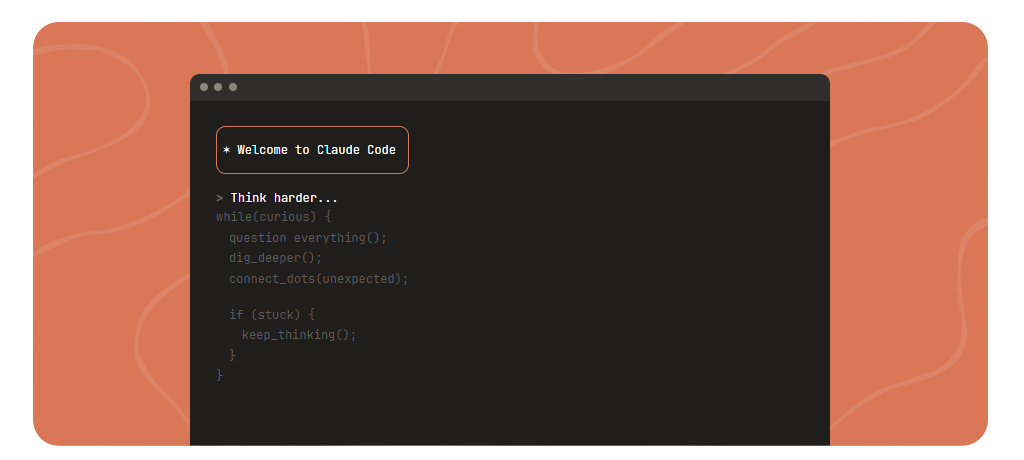1024x460 pixels.
Task: Click the closing brace below keep_thinking
Action: [x=232, y=355]
